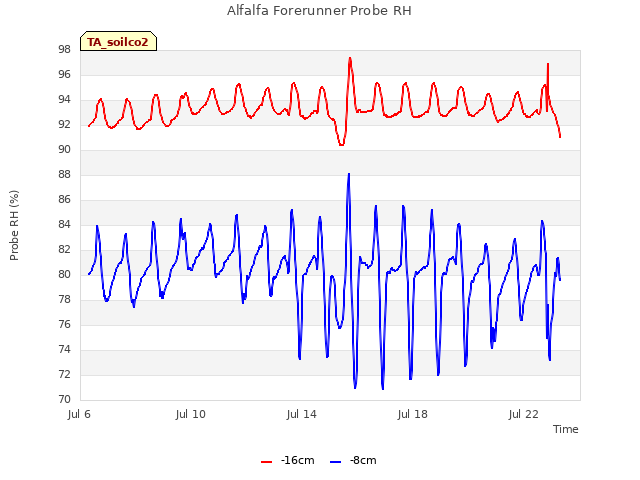Click the Probe RH (%) y-axis label
Screen dimensions: 640x480
pos(14,225)
